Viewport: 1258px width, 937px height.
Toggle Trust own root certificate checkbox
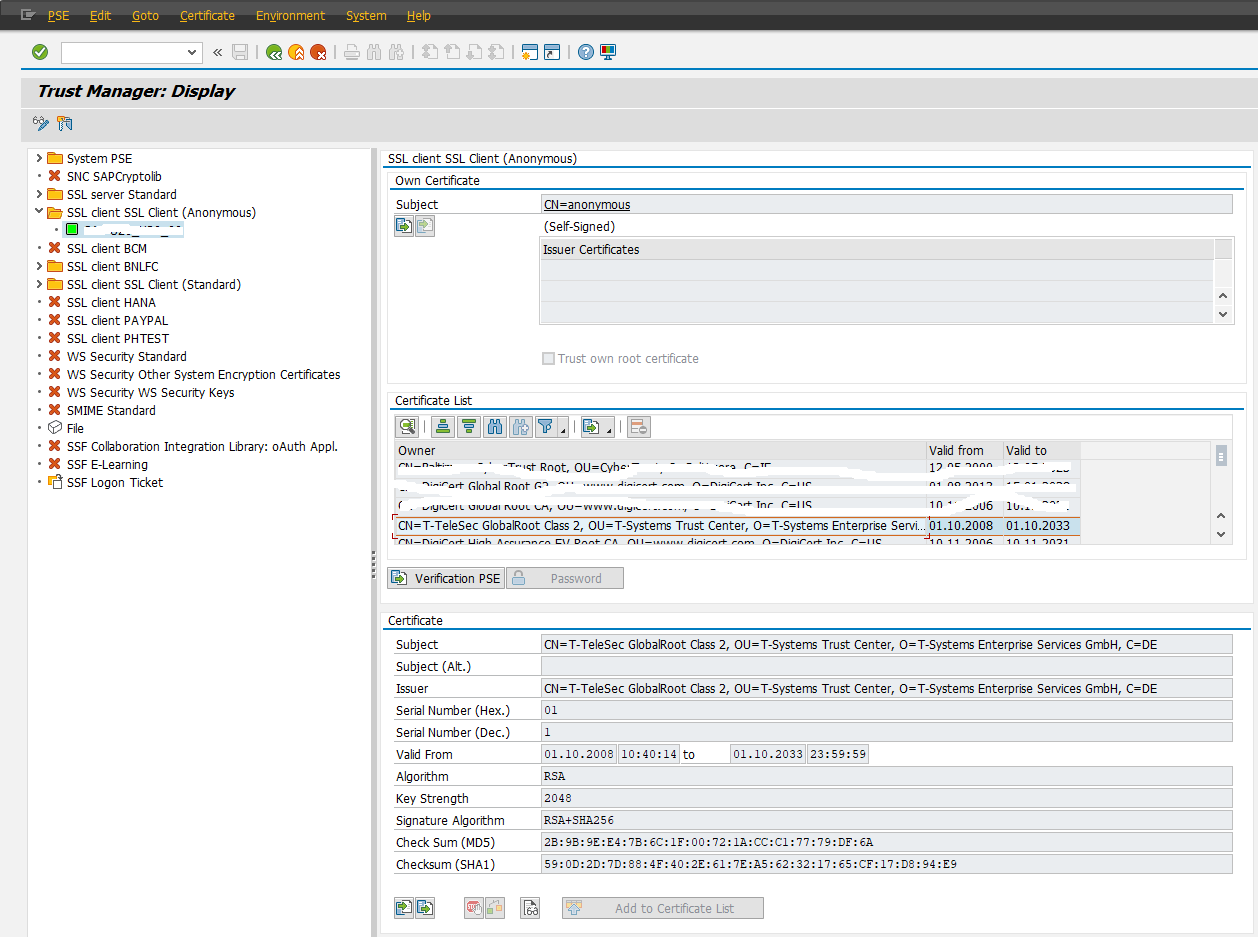click(x=548, y=358)
